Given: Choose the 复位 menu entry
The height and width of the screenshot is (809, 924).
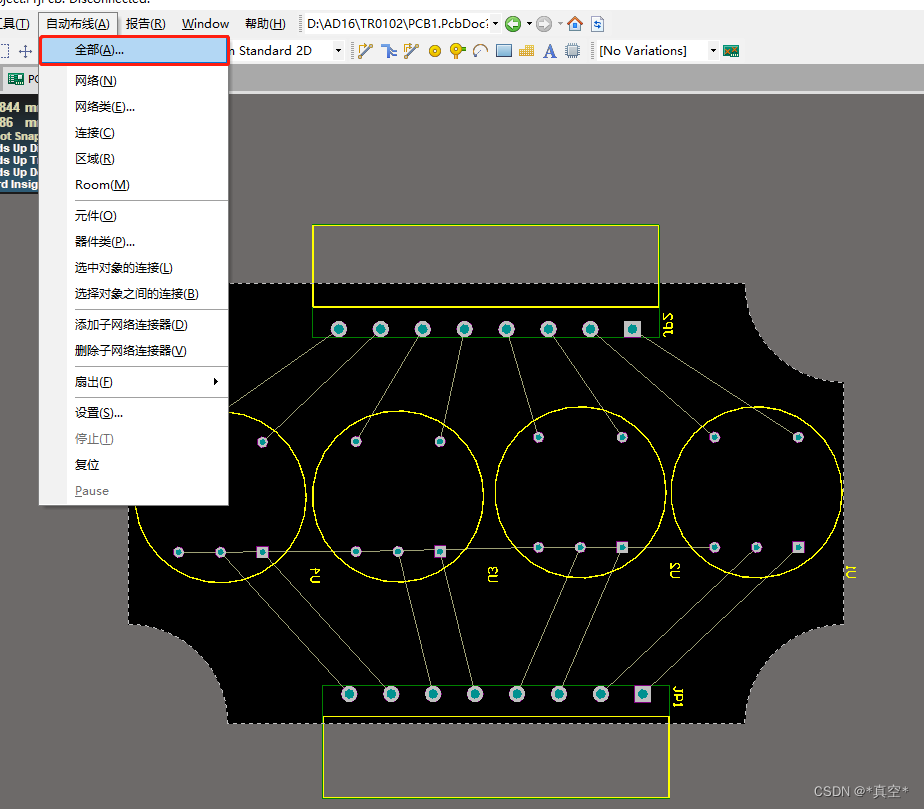Looking at the screenshot, I should click(134, 465).
